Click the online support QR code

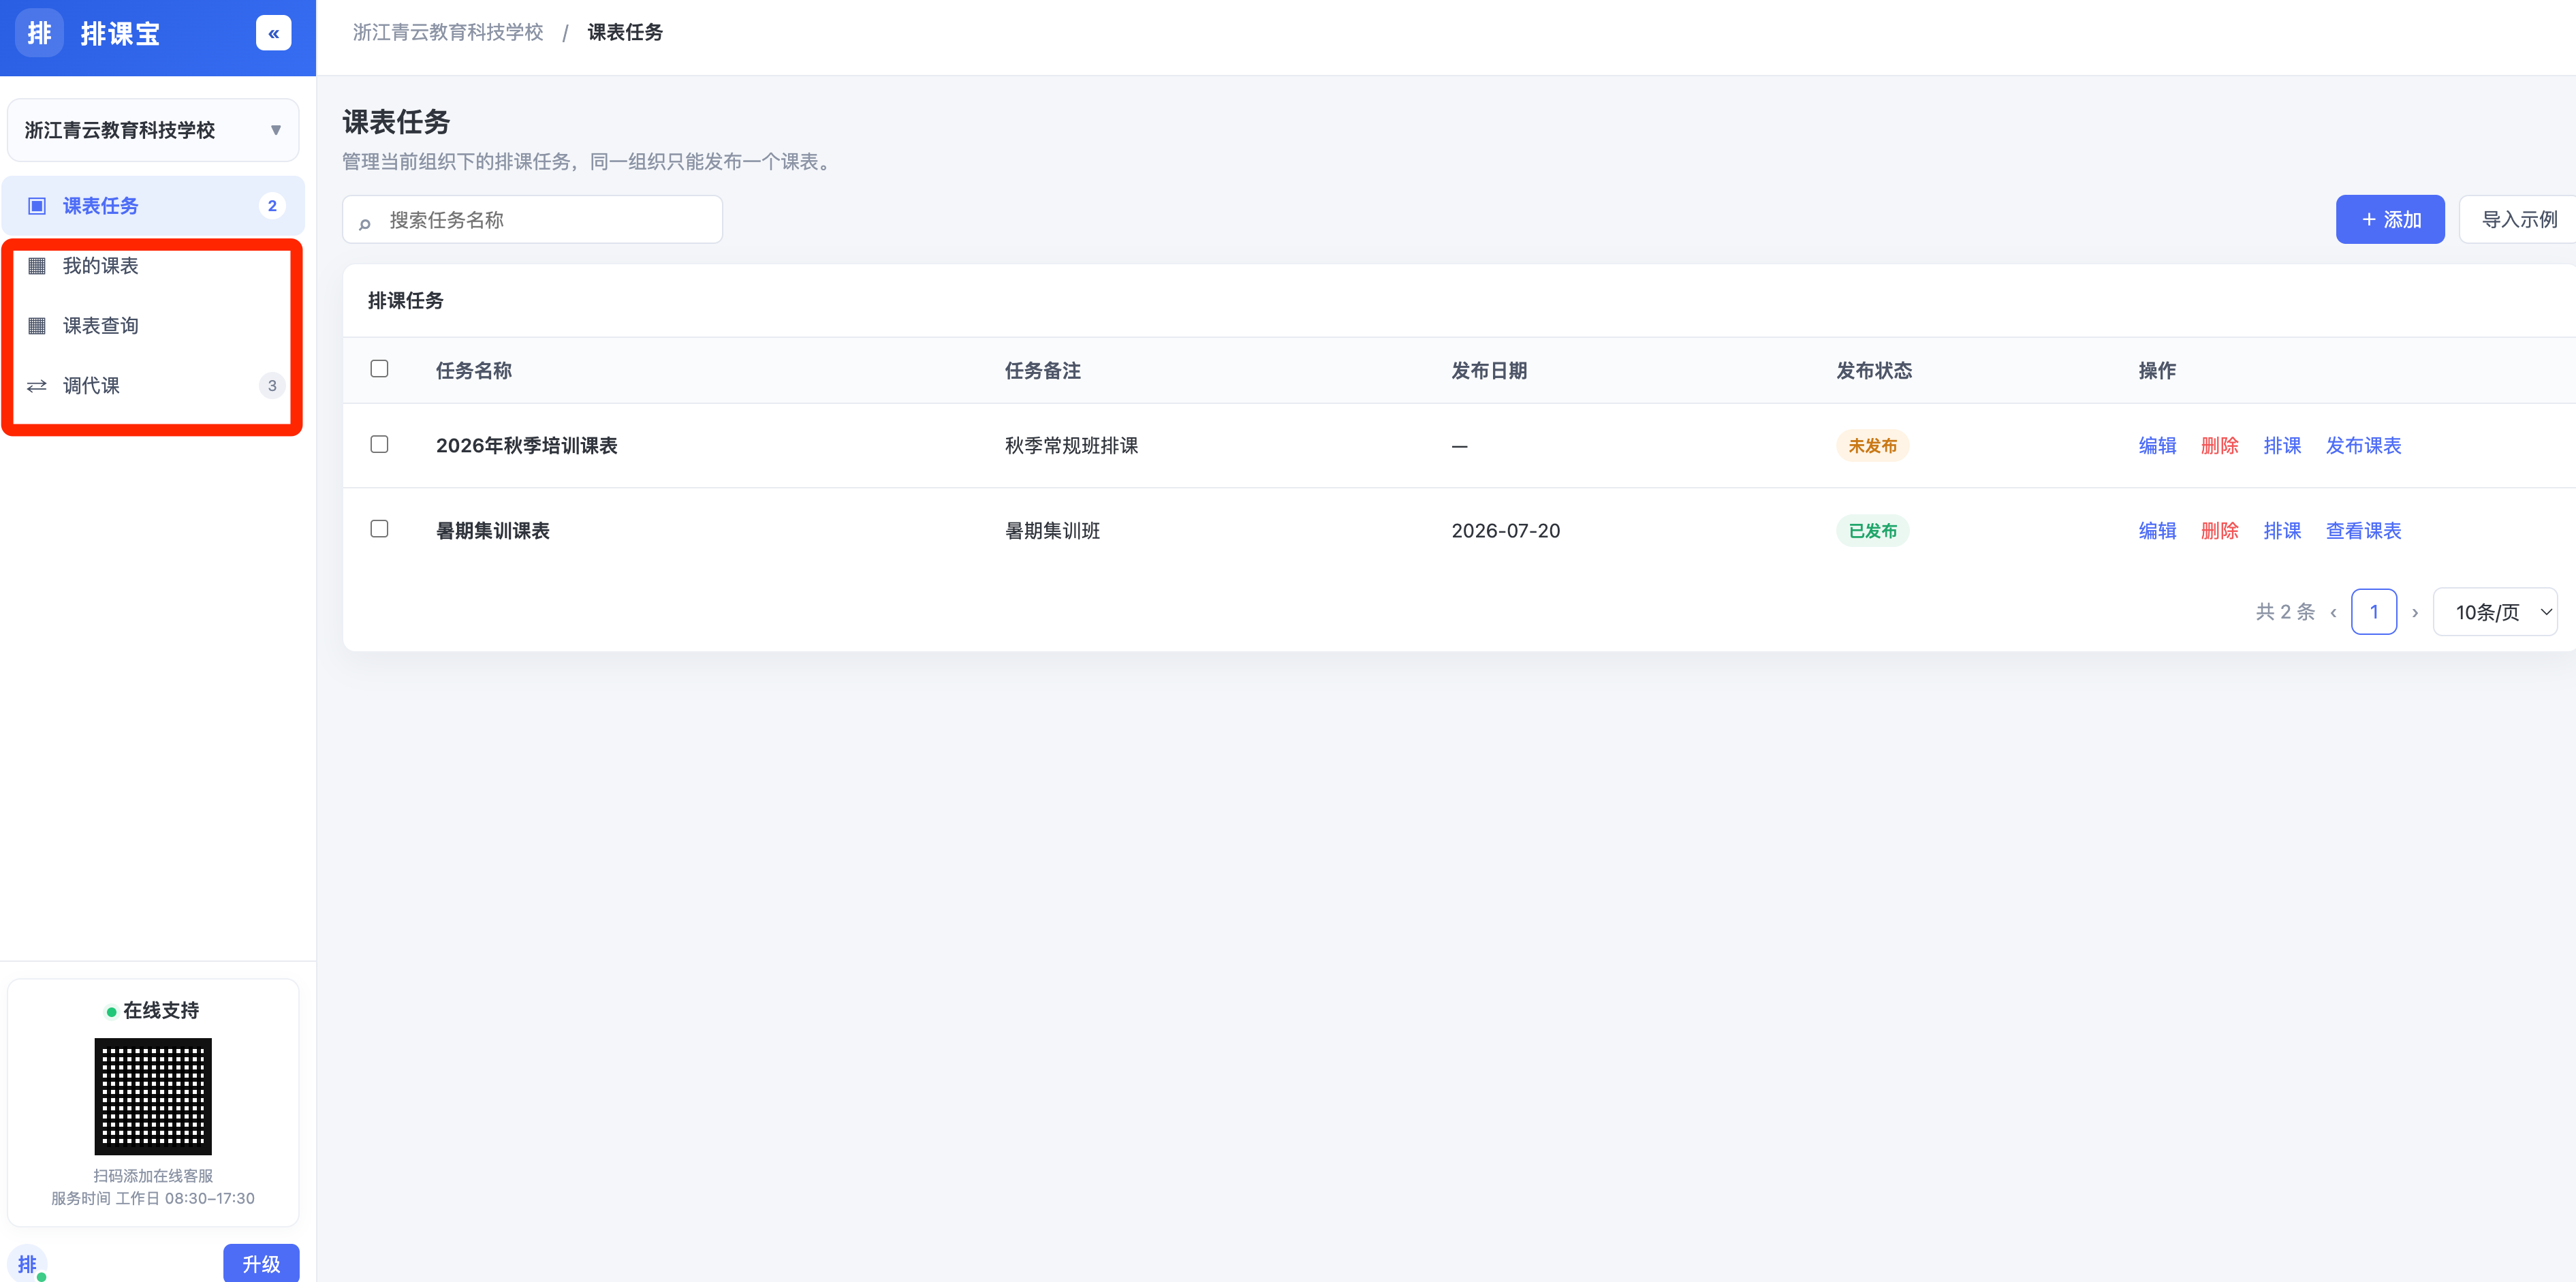pyautogui.click(x=153, y=1096)
